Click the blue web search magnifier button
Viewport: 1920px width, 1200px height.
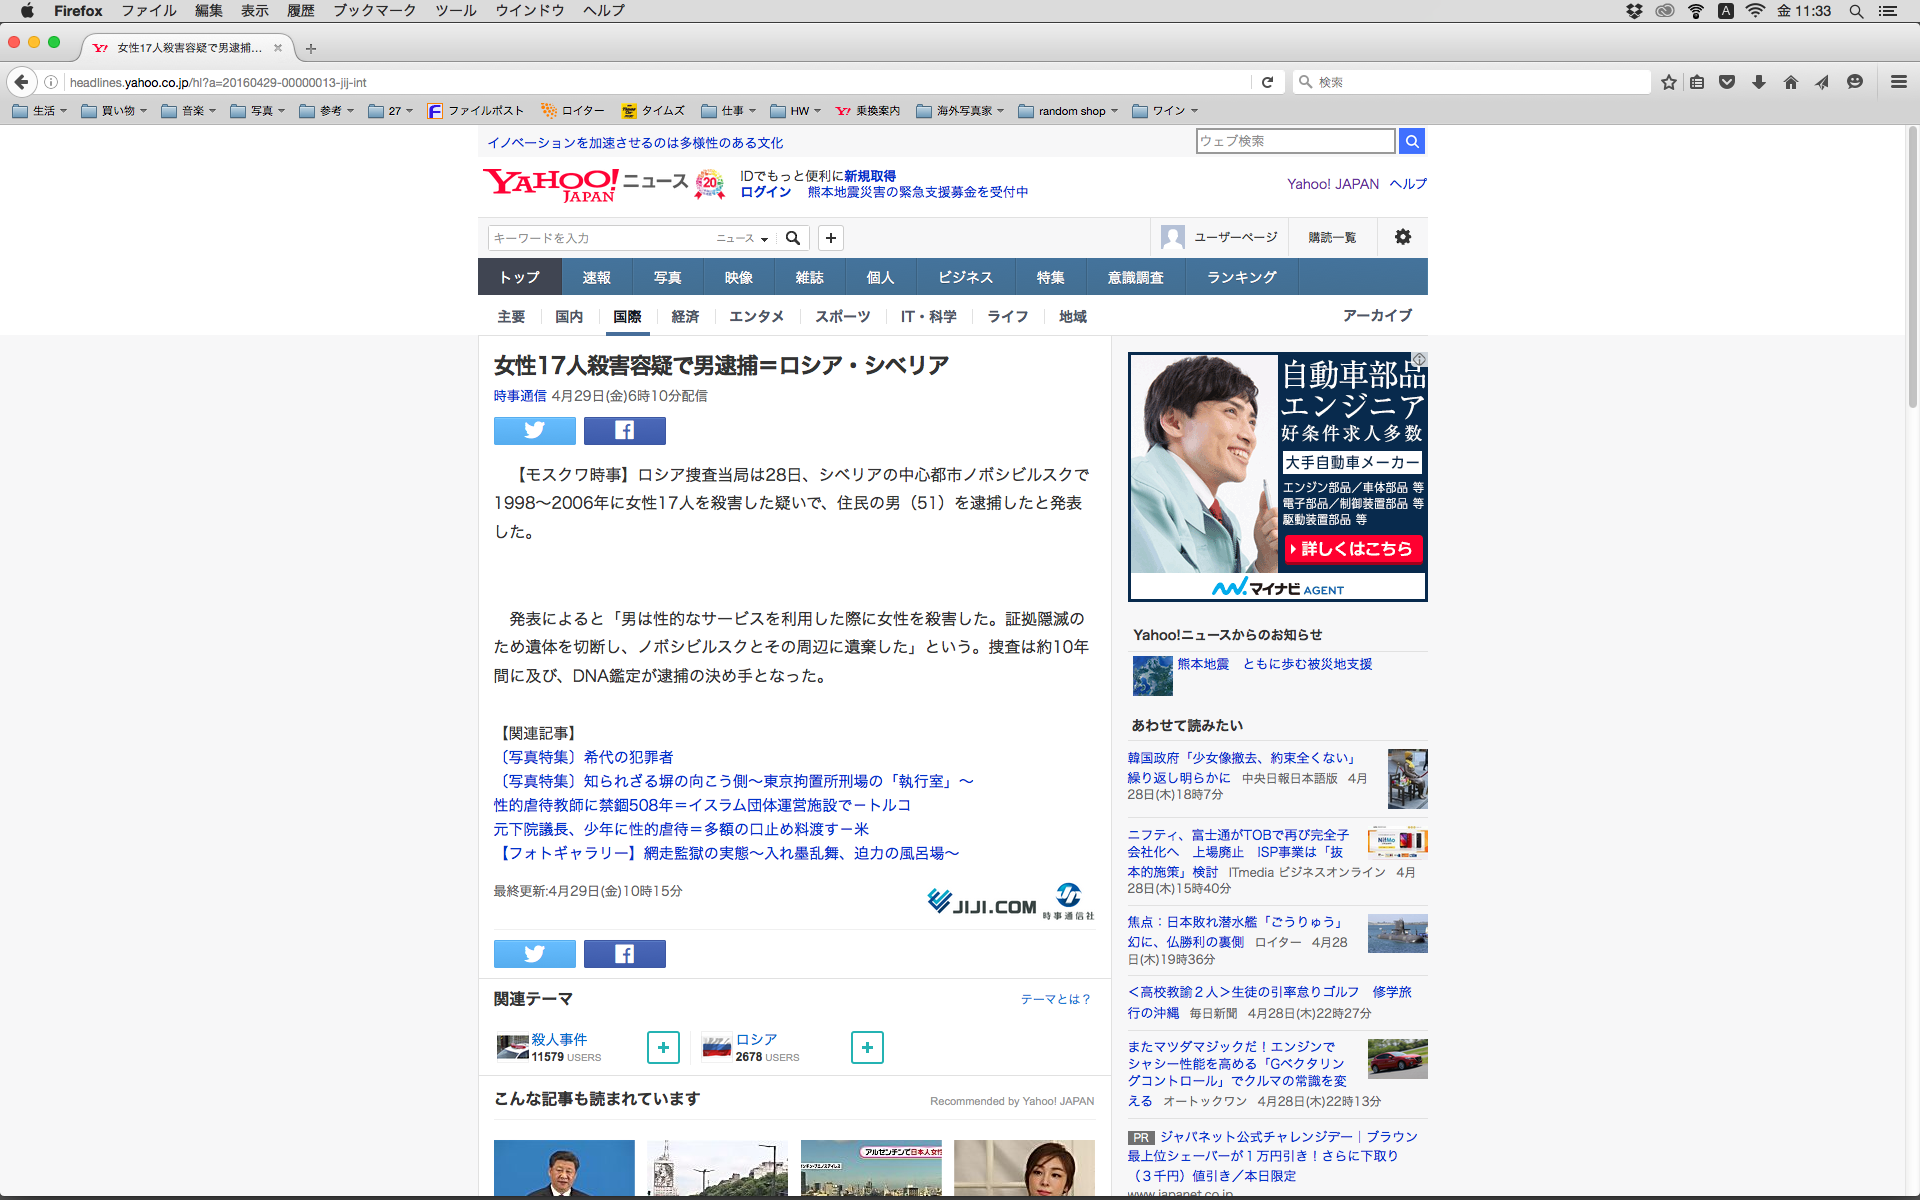1411,141
